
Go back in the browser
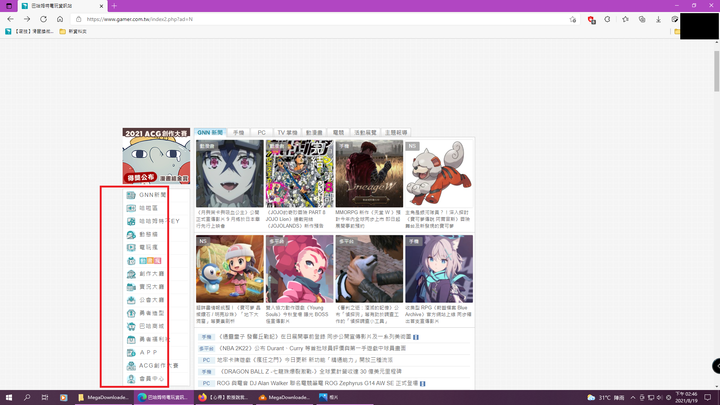10,19
